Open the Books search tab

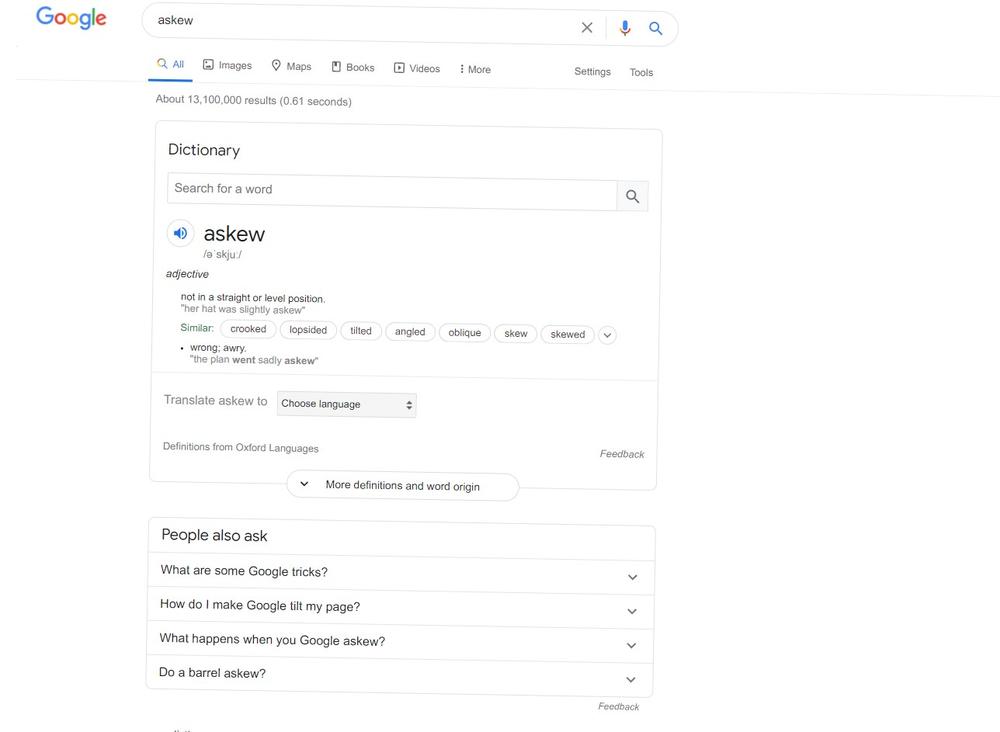point(353,67)
